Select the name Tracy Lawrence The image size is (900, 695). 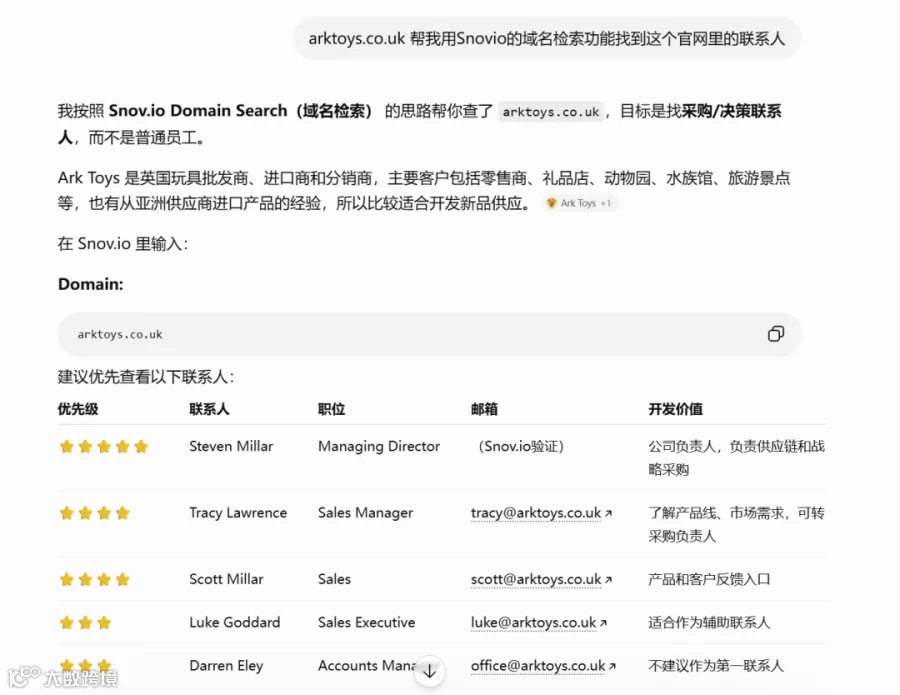pyautogui.click(x=238, y=512)
